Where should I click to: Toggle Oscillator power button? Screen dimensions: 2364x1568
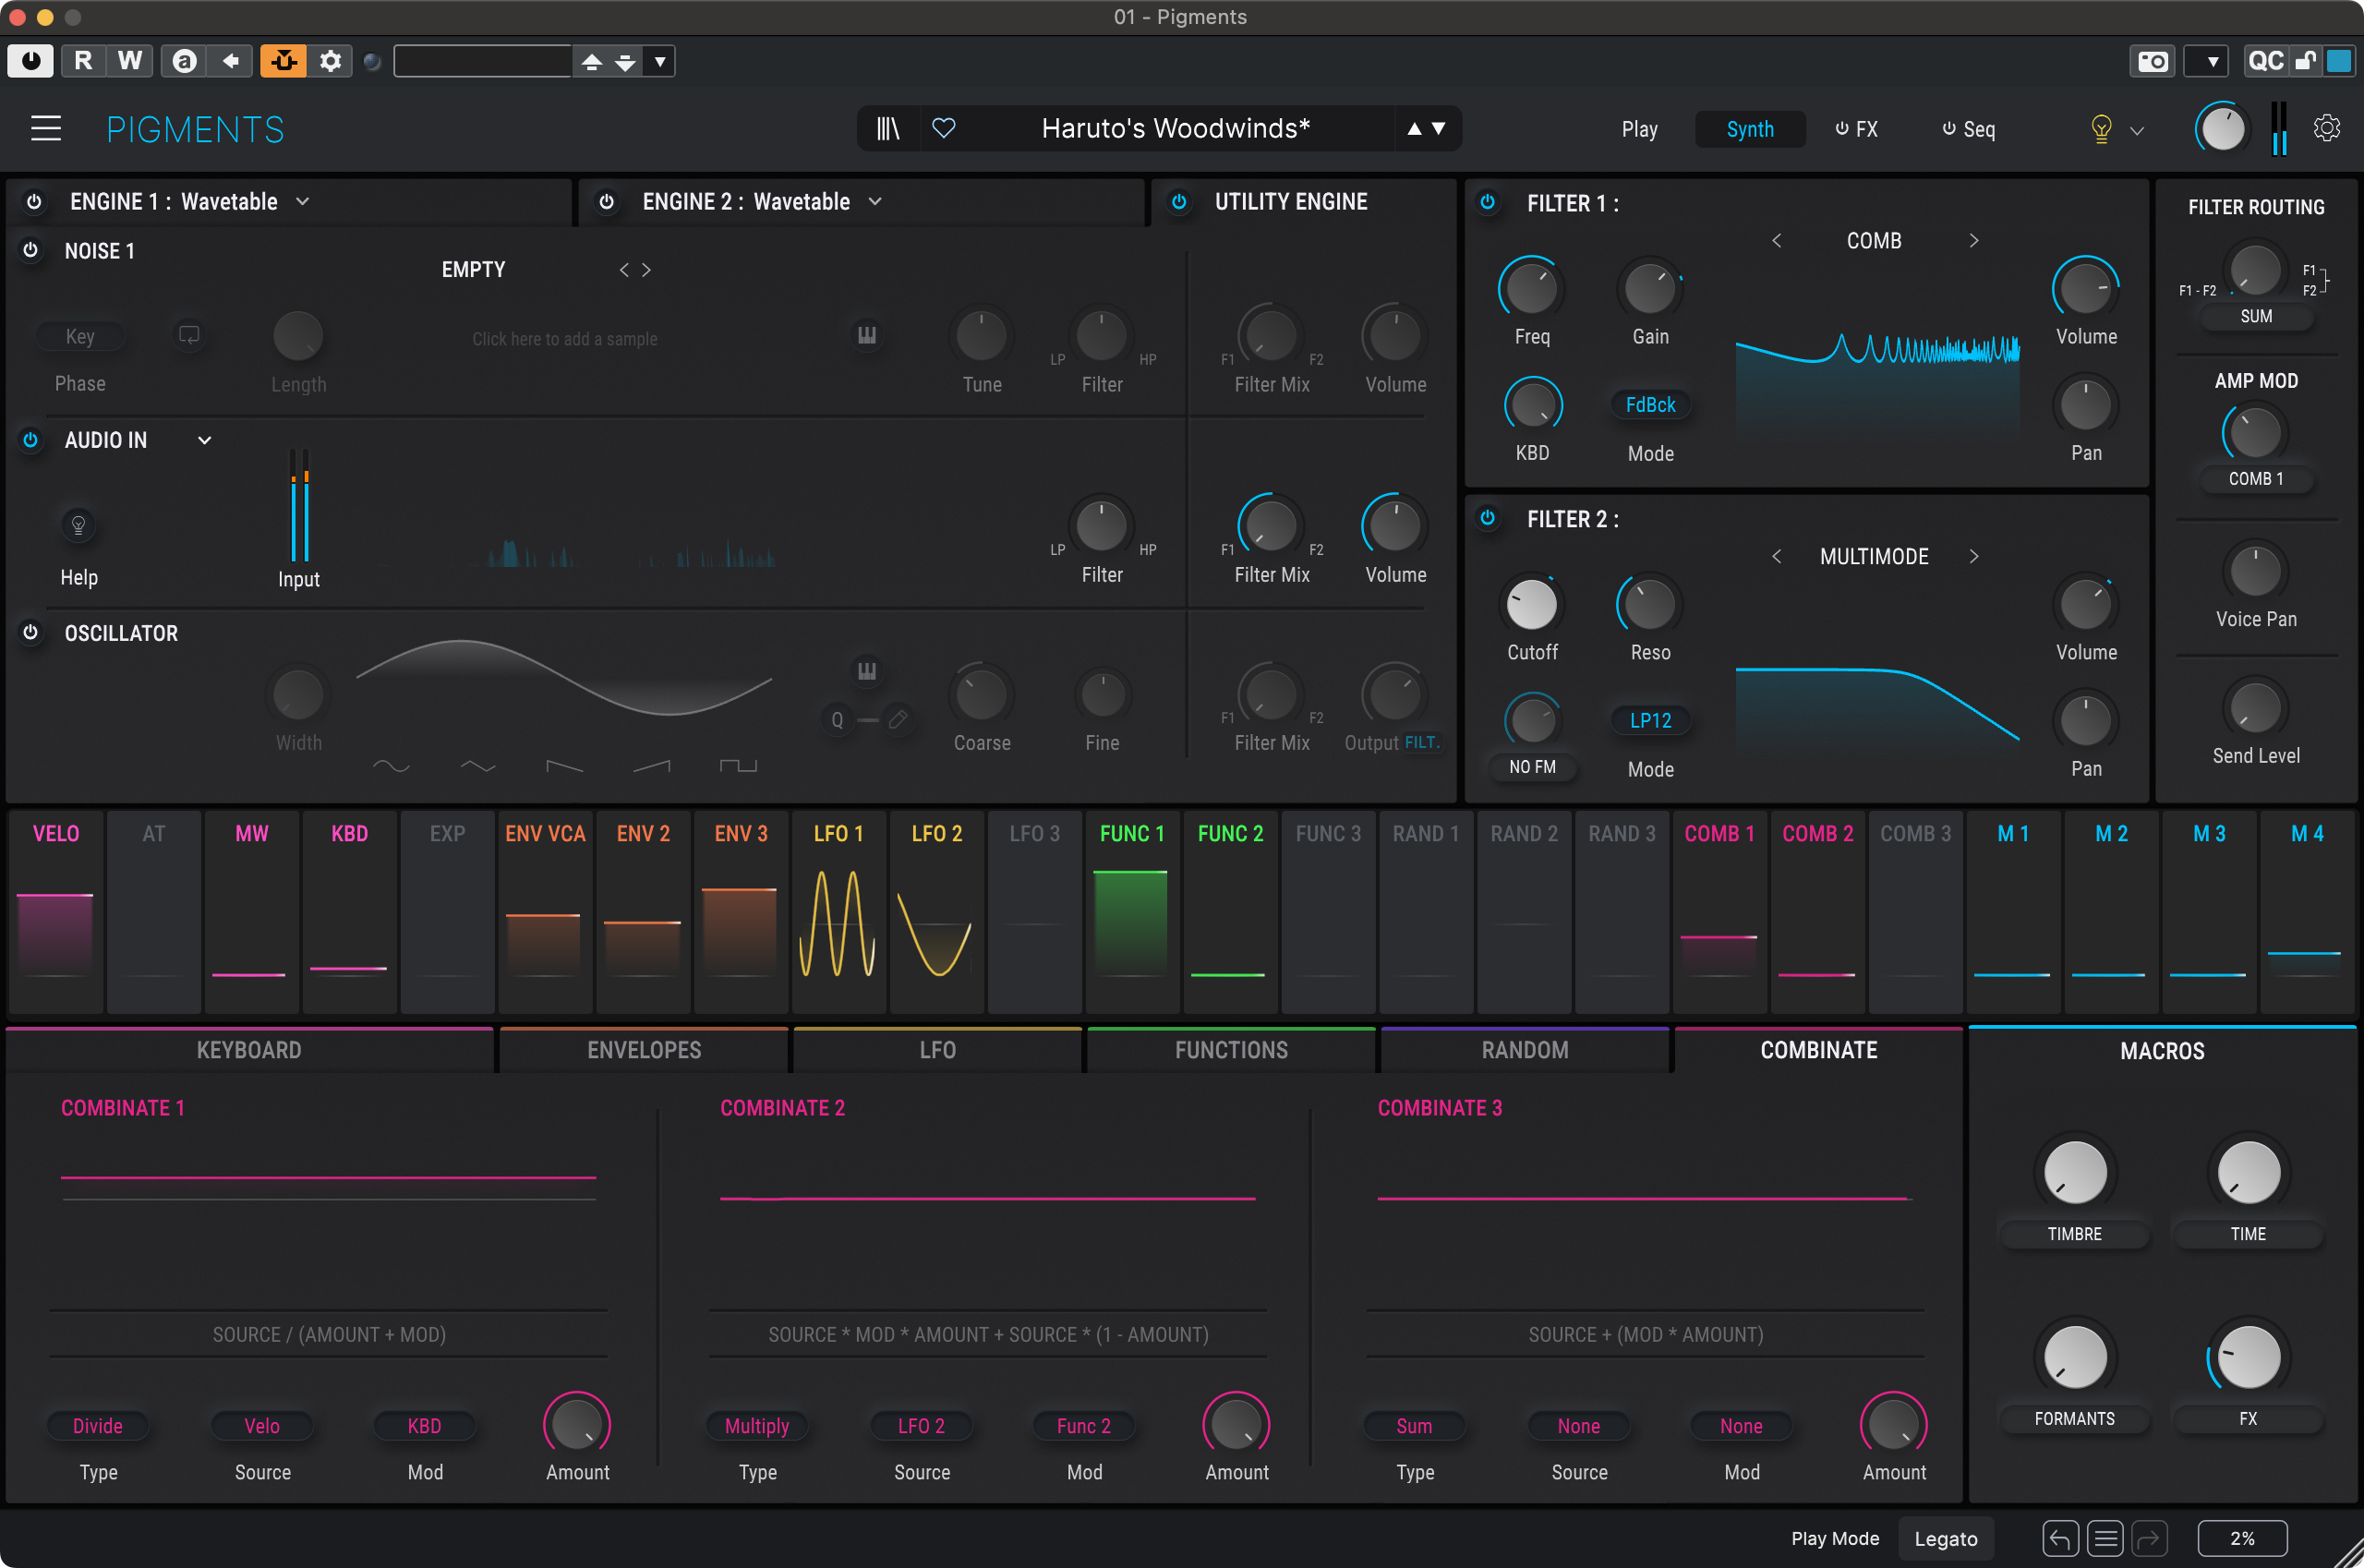pos(31,632)
